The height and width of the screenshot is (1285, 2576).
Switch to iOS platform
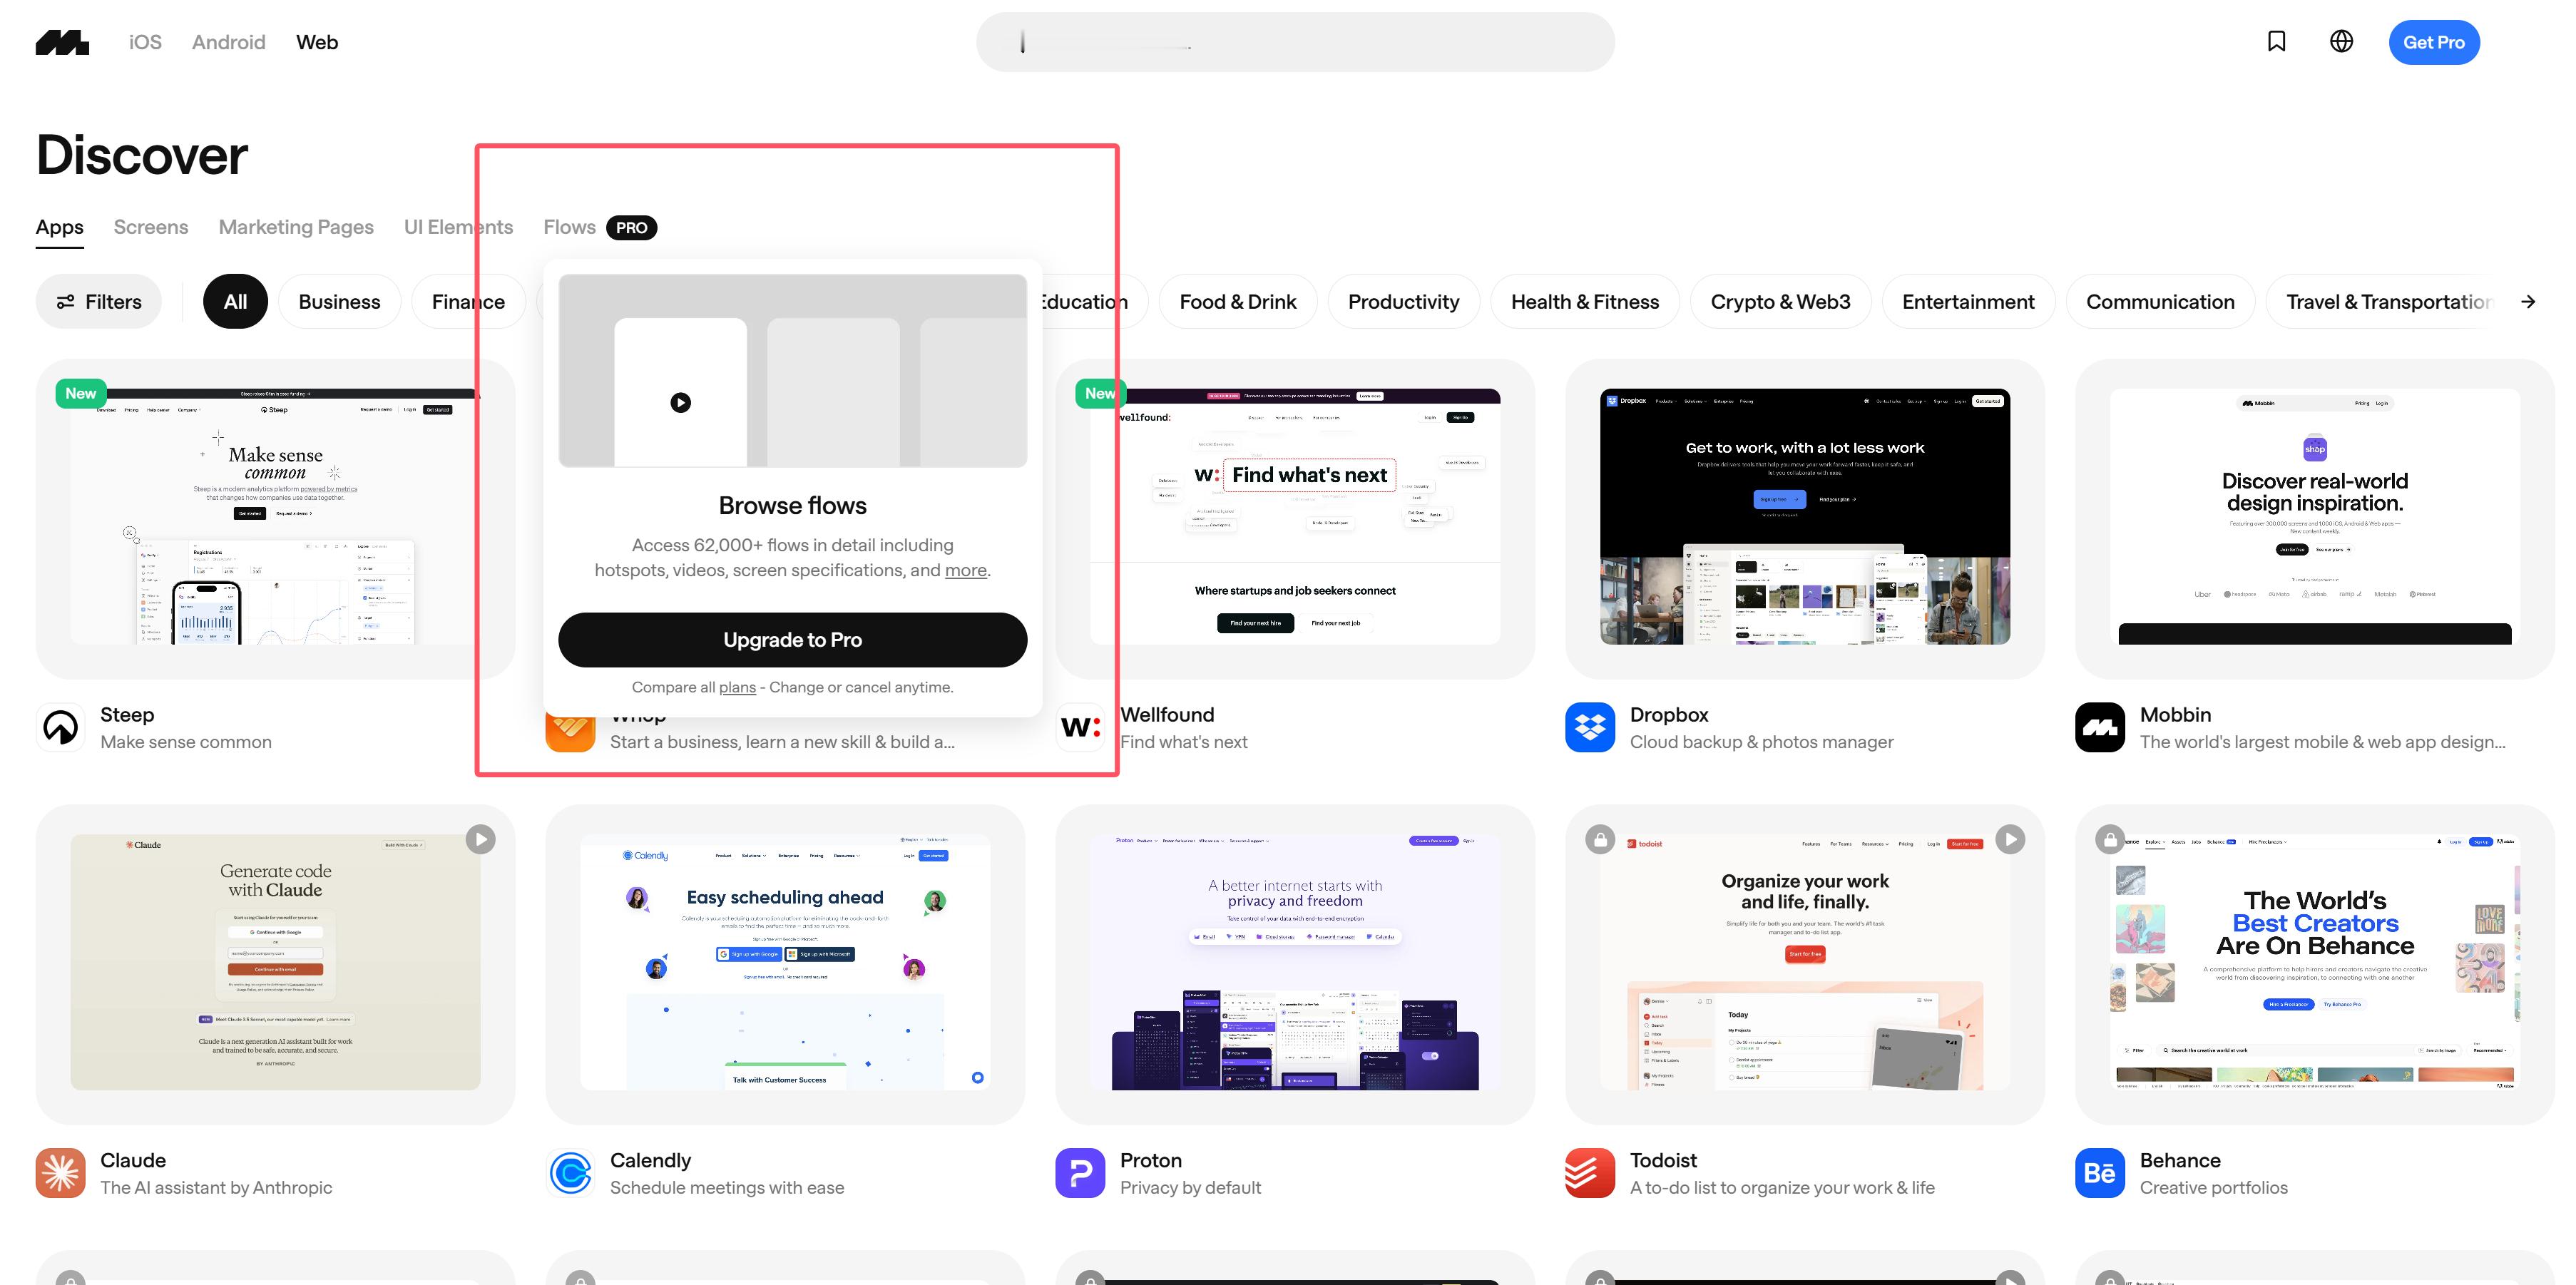(x=145, y=42)
